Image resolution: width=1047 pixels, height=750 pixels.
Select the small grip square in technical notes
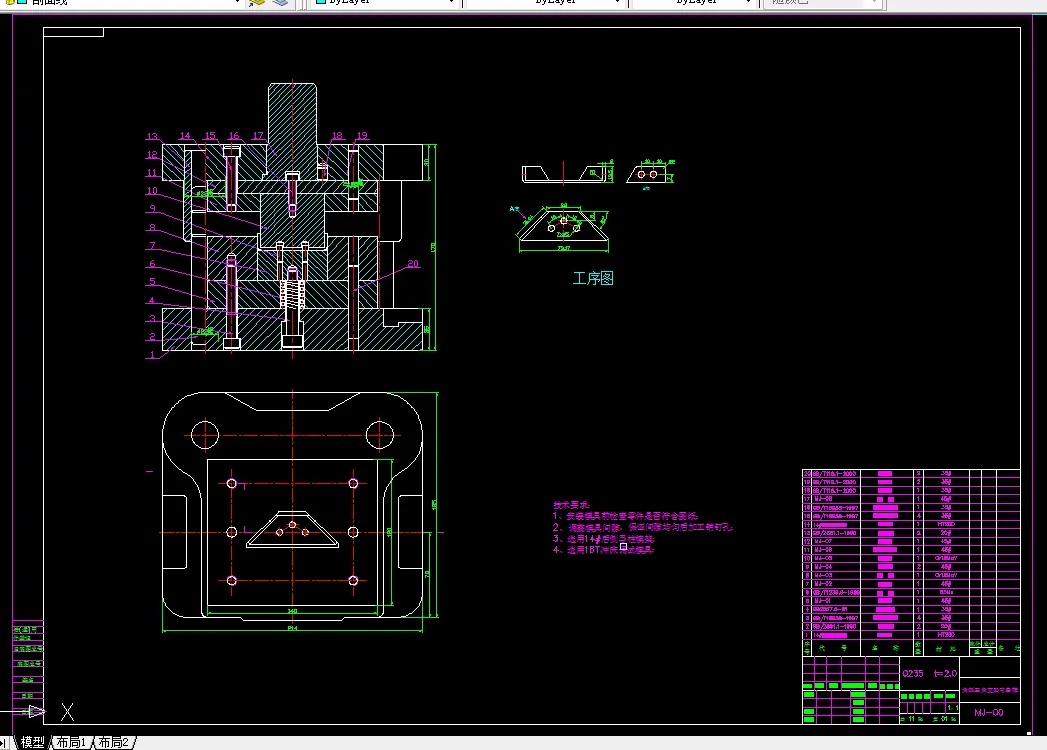click(x=623, y=546)
